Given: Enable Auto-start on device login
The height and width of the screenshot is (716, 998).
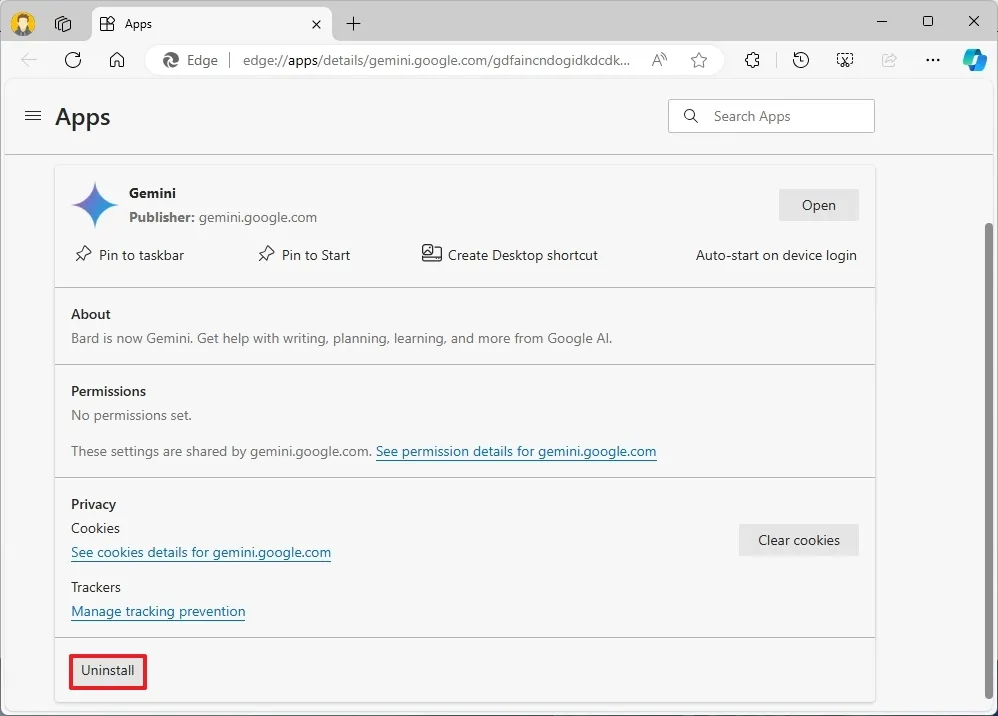Looking at the screenshot, I should pos(776,255).
